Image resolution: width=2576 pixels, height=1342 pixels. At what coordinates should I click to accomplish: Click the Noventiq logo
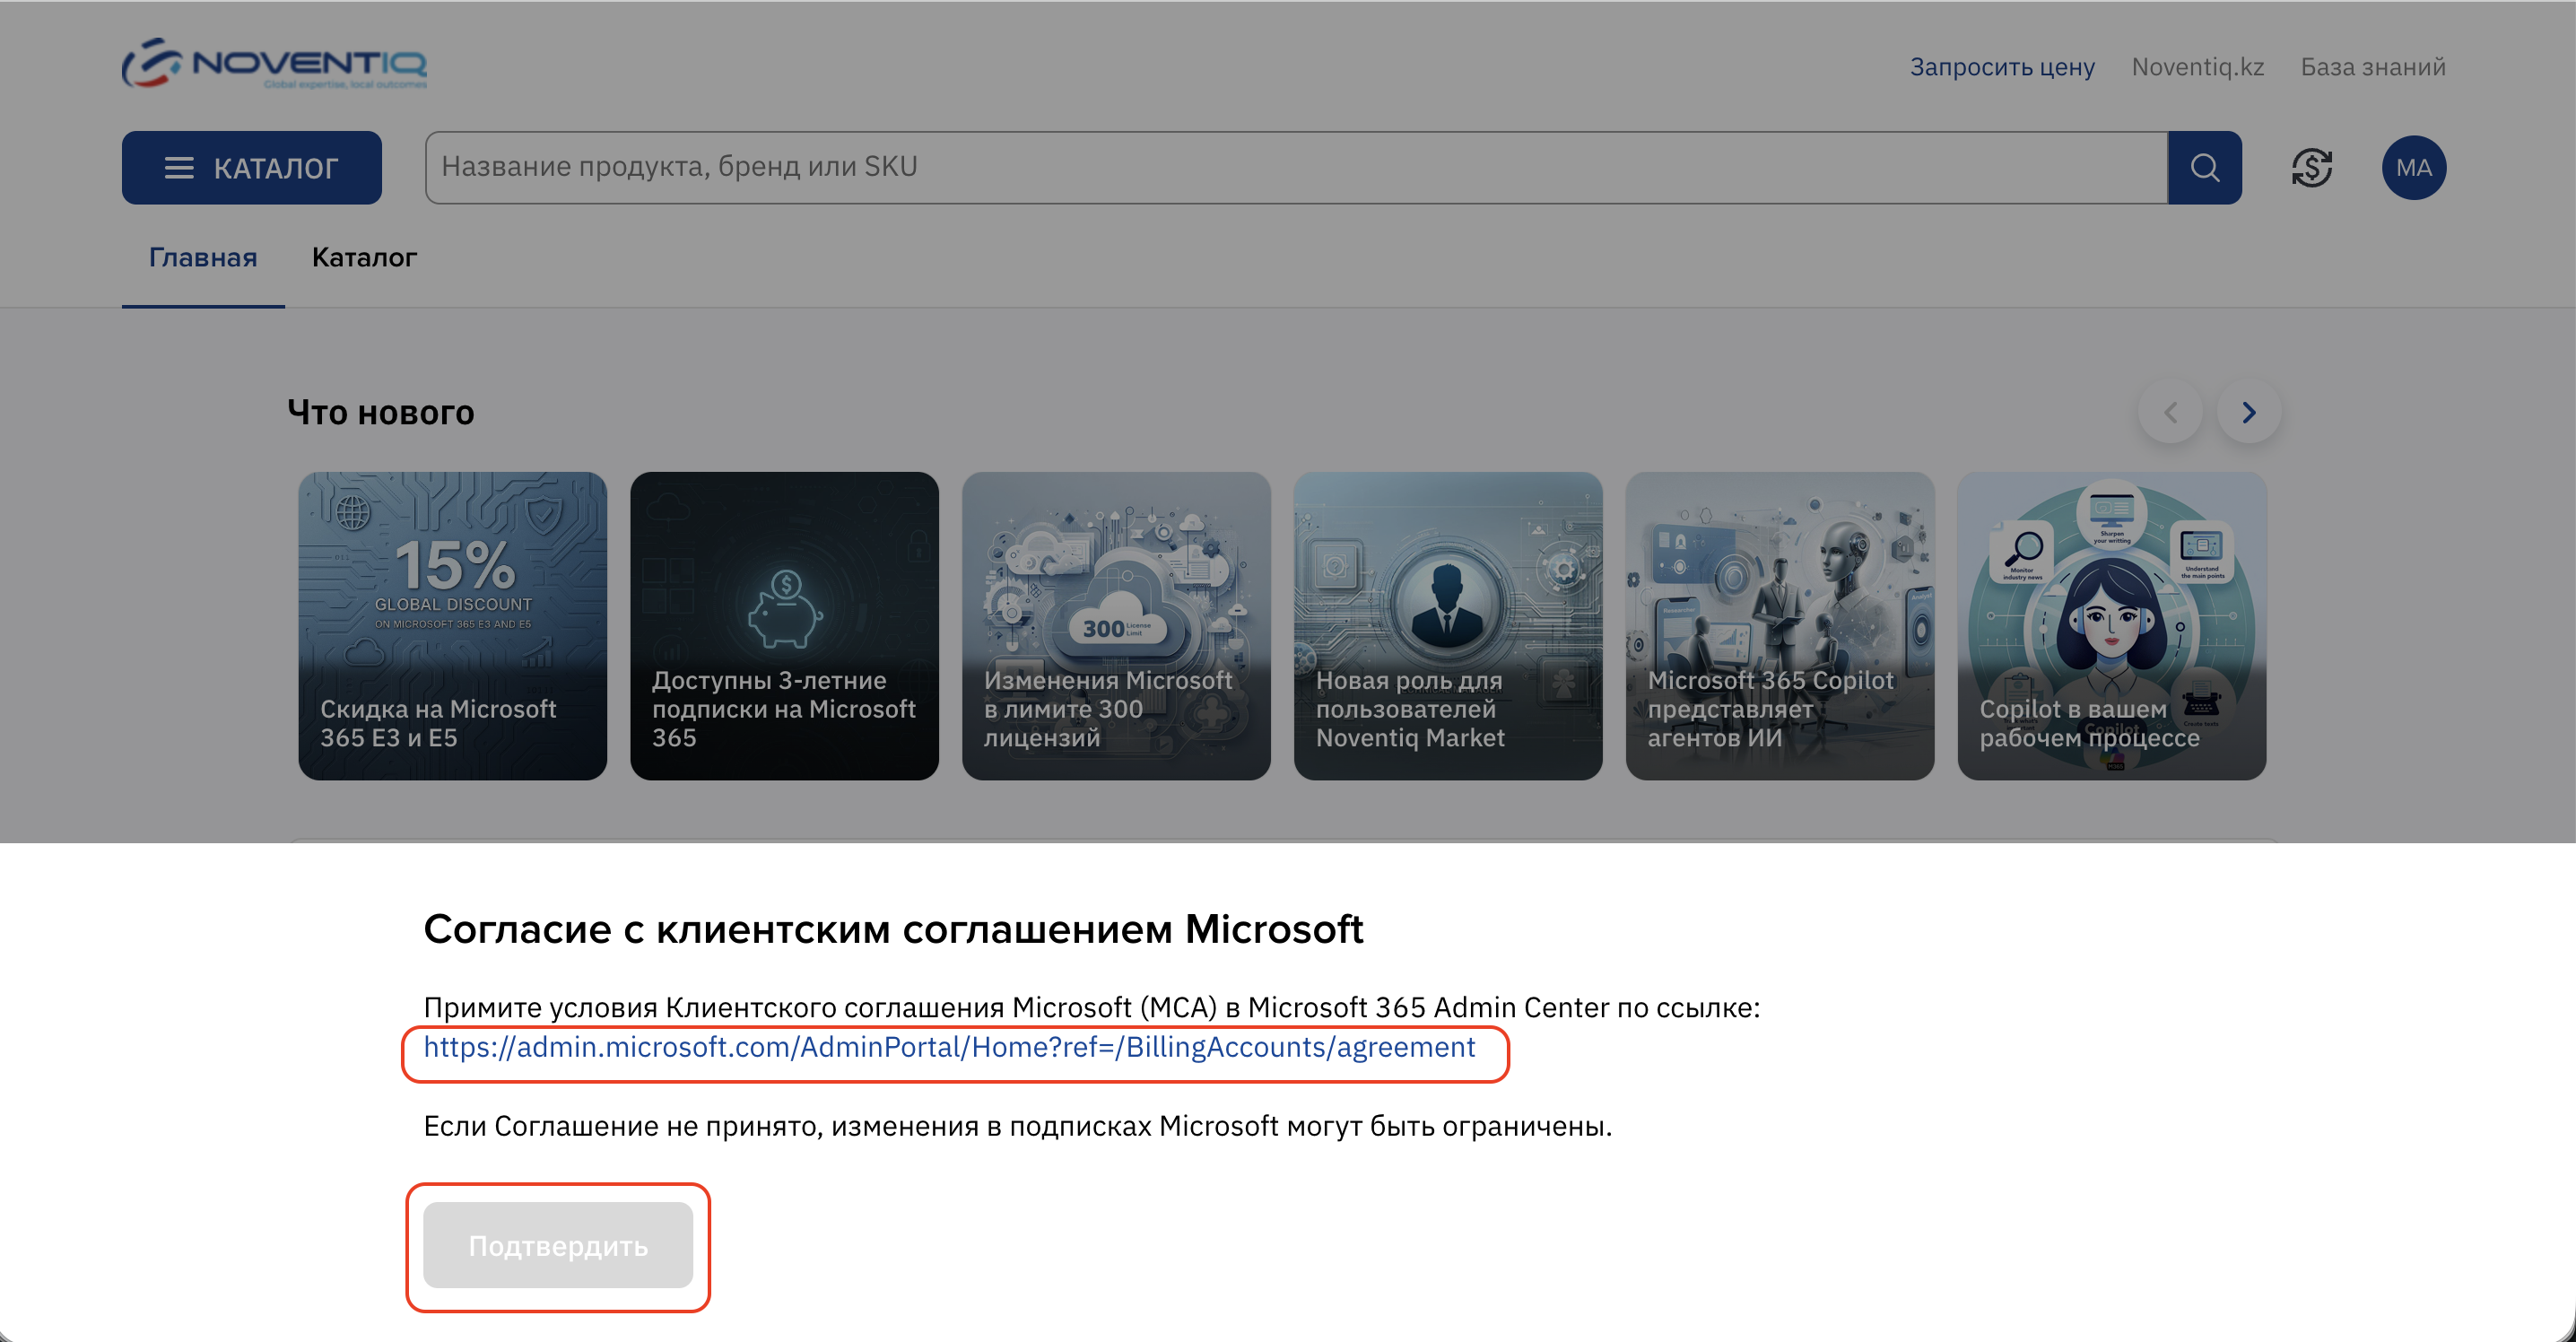274,64
